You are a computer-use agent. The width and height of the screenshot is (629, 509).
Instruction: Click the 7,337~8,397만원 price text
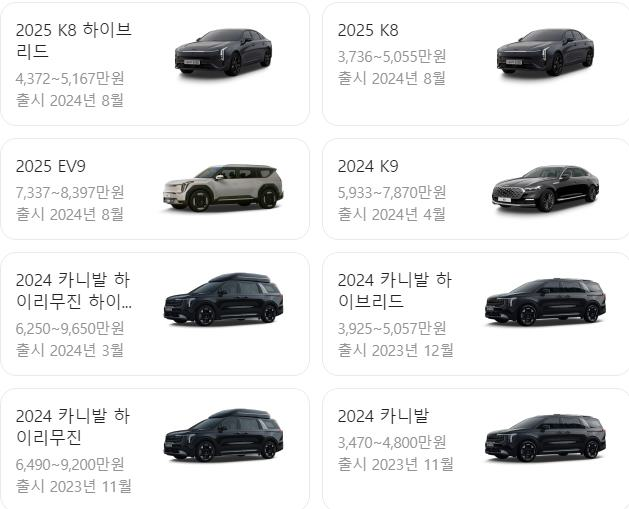point(70,193)
